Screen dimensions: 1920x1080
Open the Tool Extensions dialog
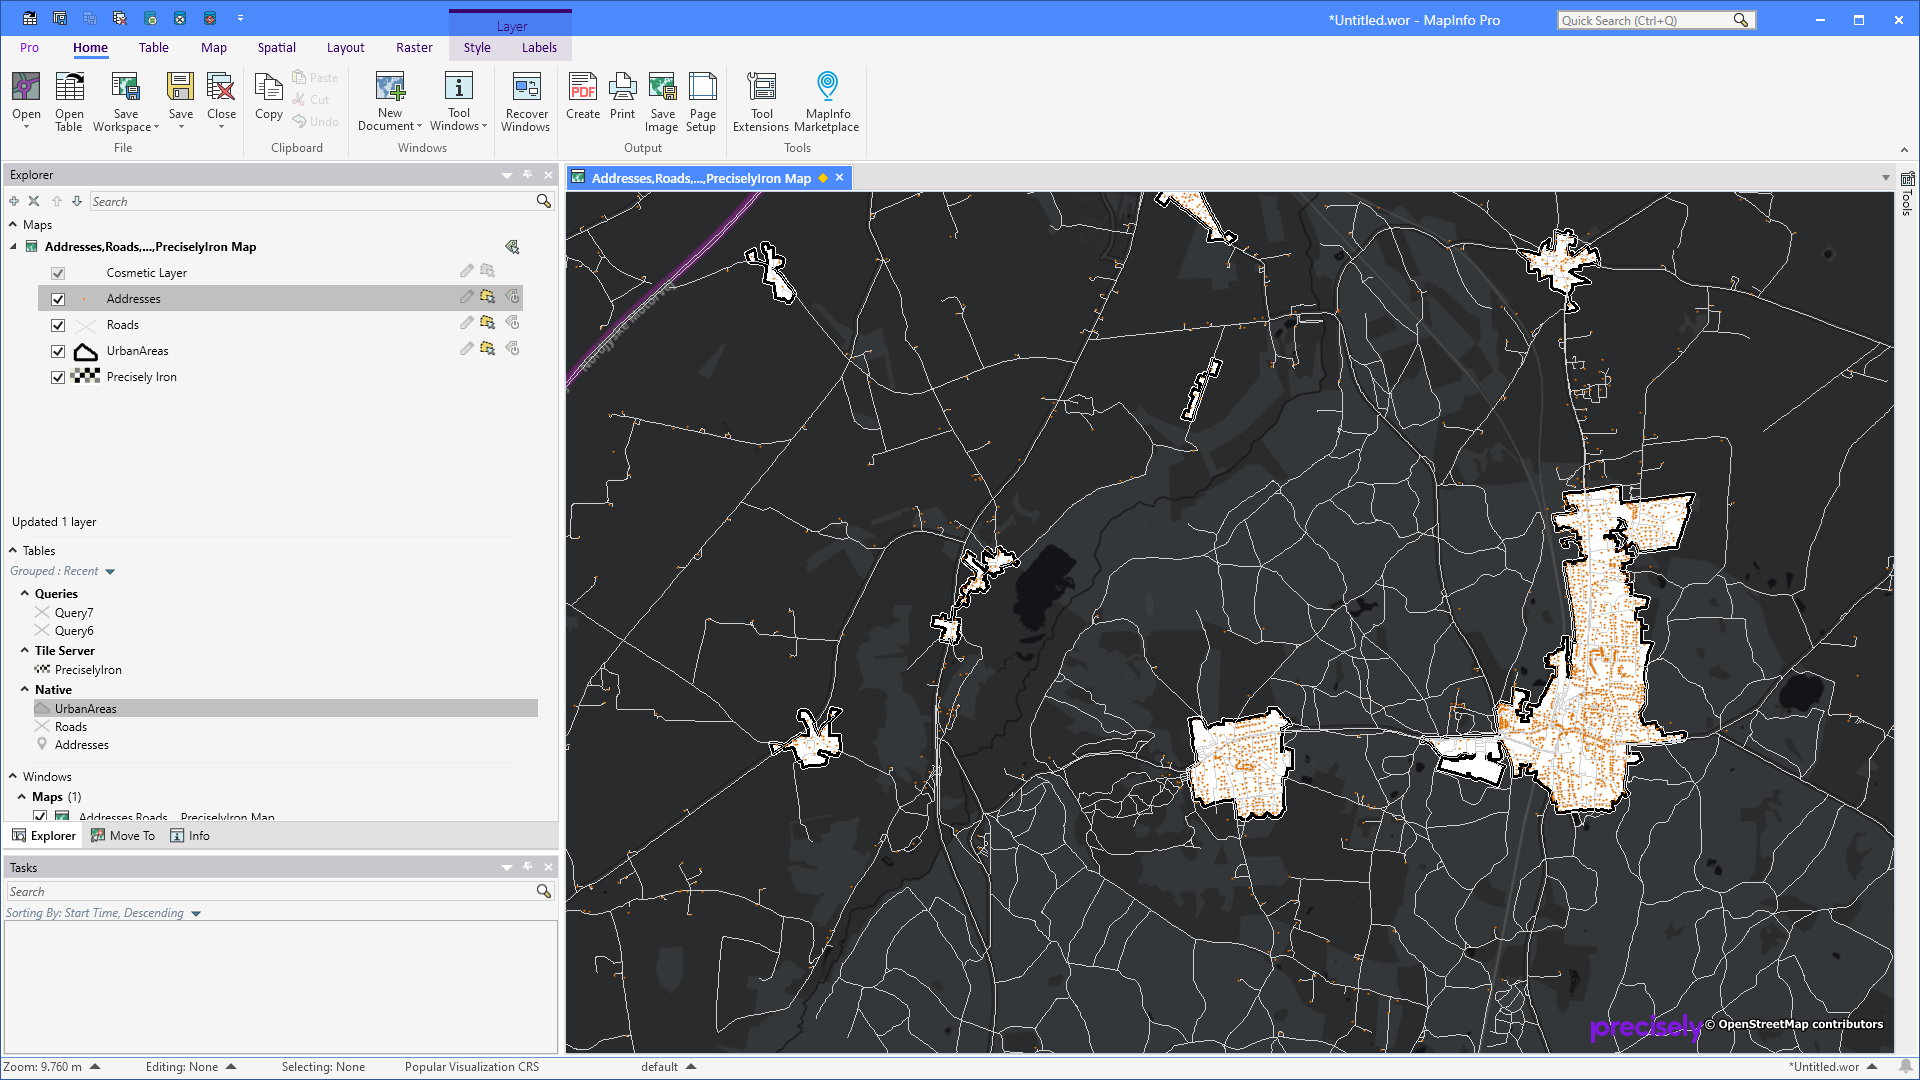(761, 99)
